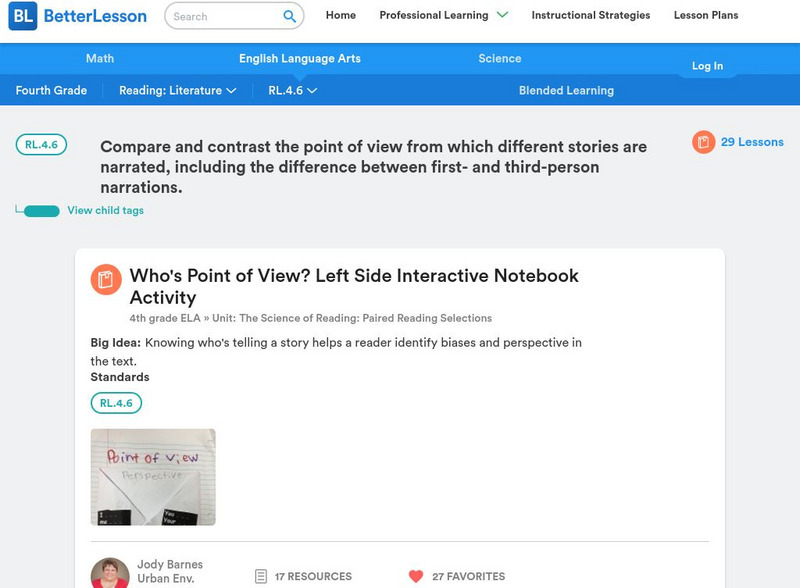Click the orange lessons count icon
Viewport: 800px width, 588px height.
click(x=703, y=142)
